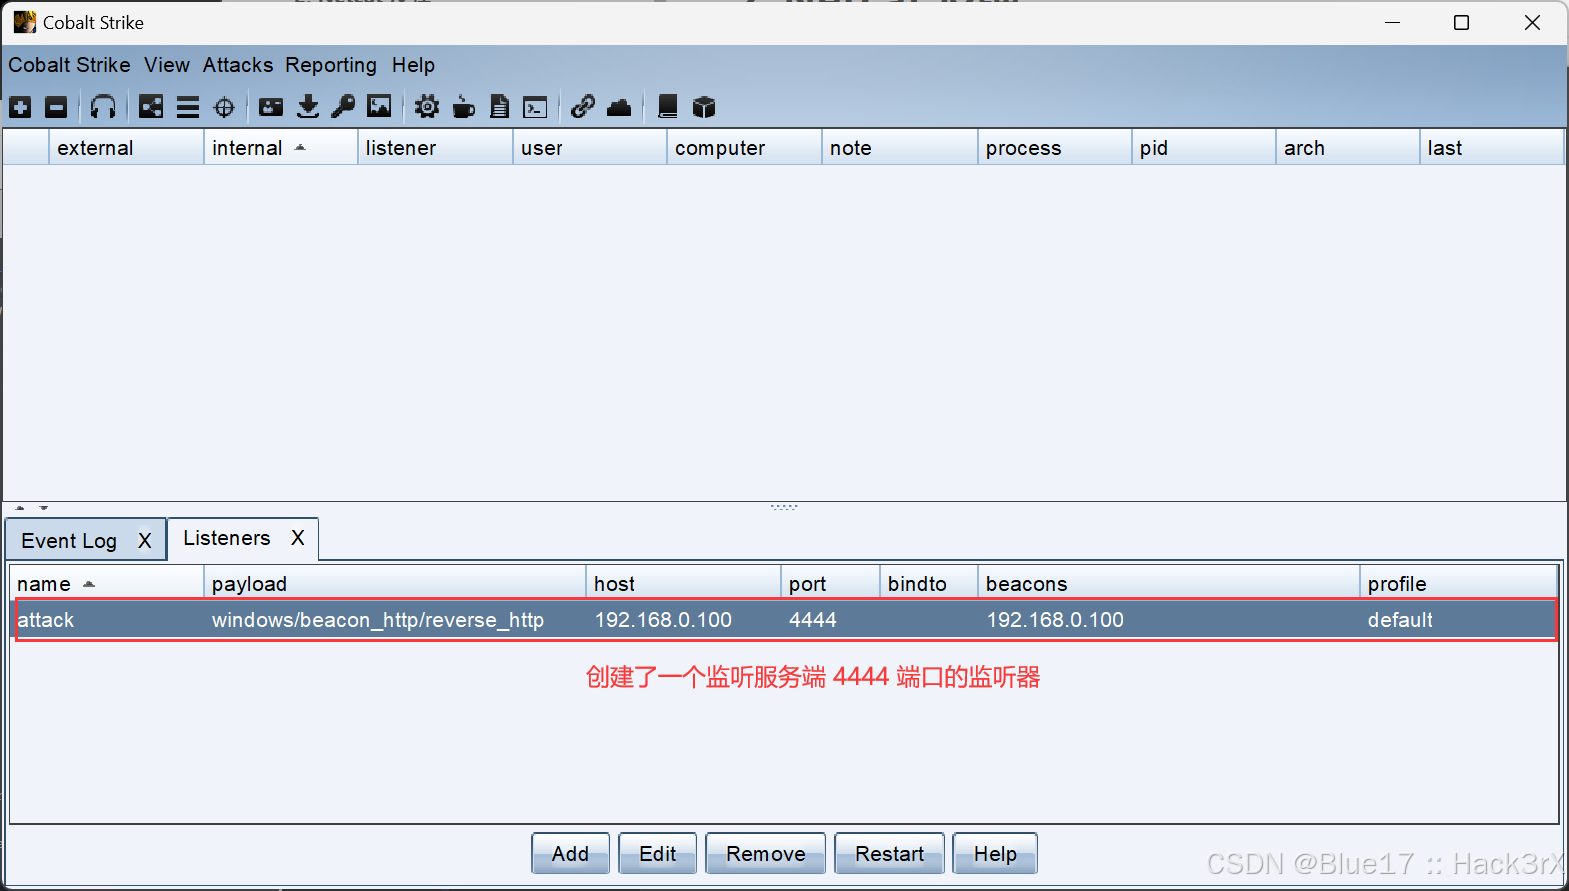
Task: Open Screenshots with the picture icon
Action: [379, 106]
